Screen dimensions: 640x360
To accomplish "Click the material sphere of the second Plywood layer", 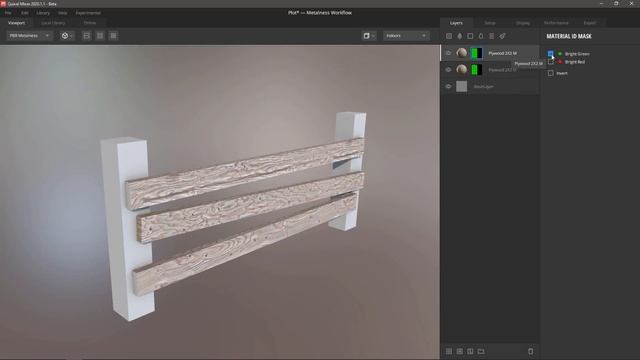I will [x=462, y=69].
